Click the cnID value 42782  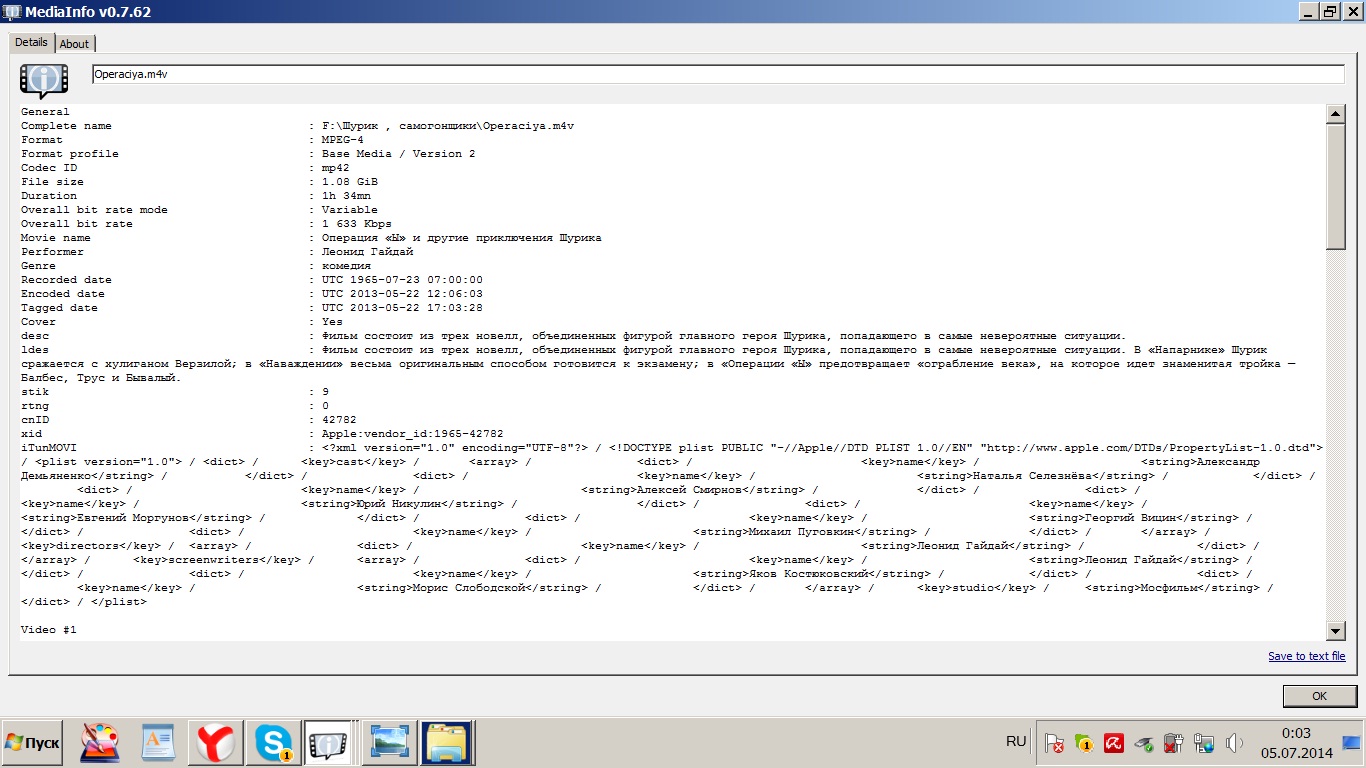click(x=340, y=420)
